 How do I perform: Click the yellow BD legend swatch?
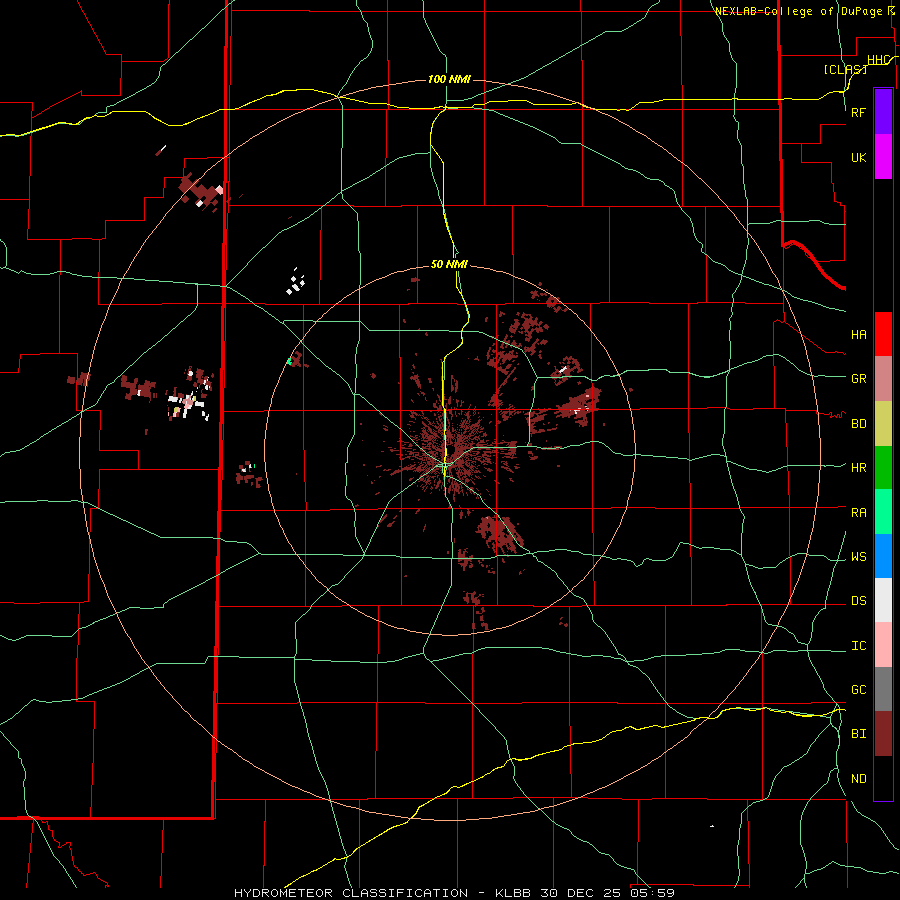pyautogui.click(x=883, y=424)
